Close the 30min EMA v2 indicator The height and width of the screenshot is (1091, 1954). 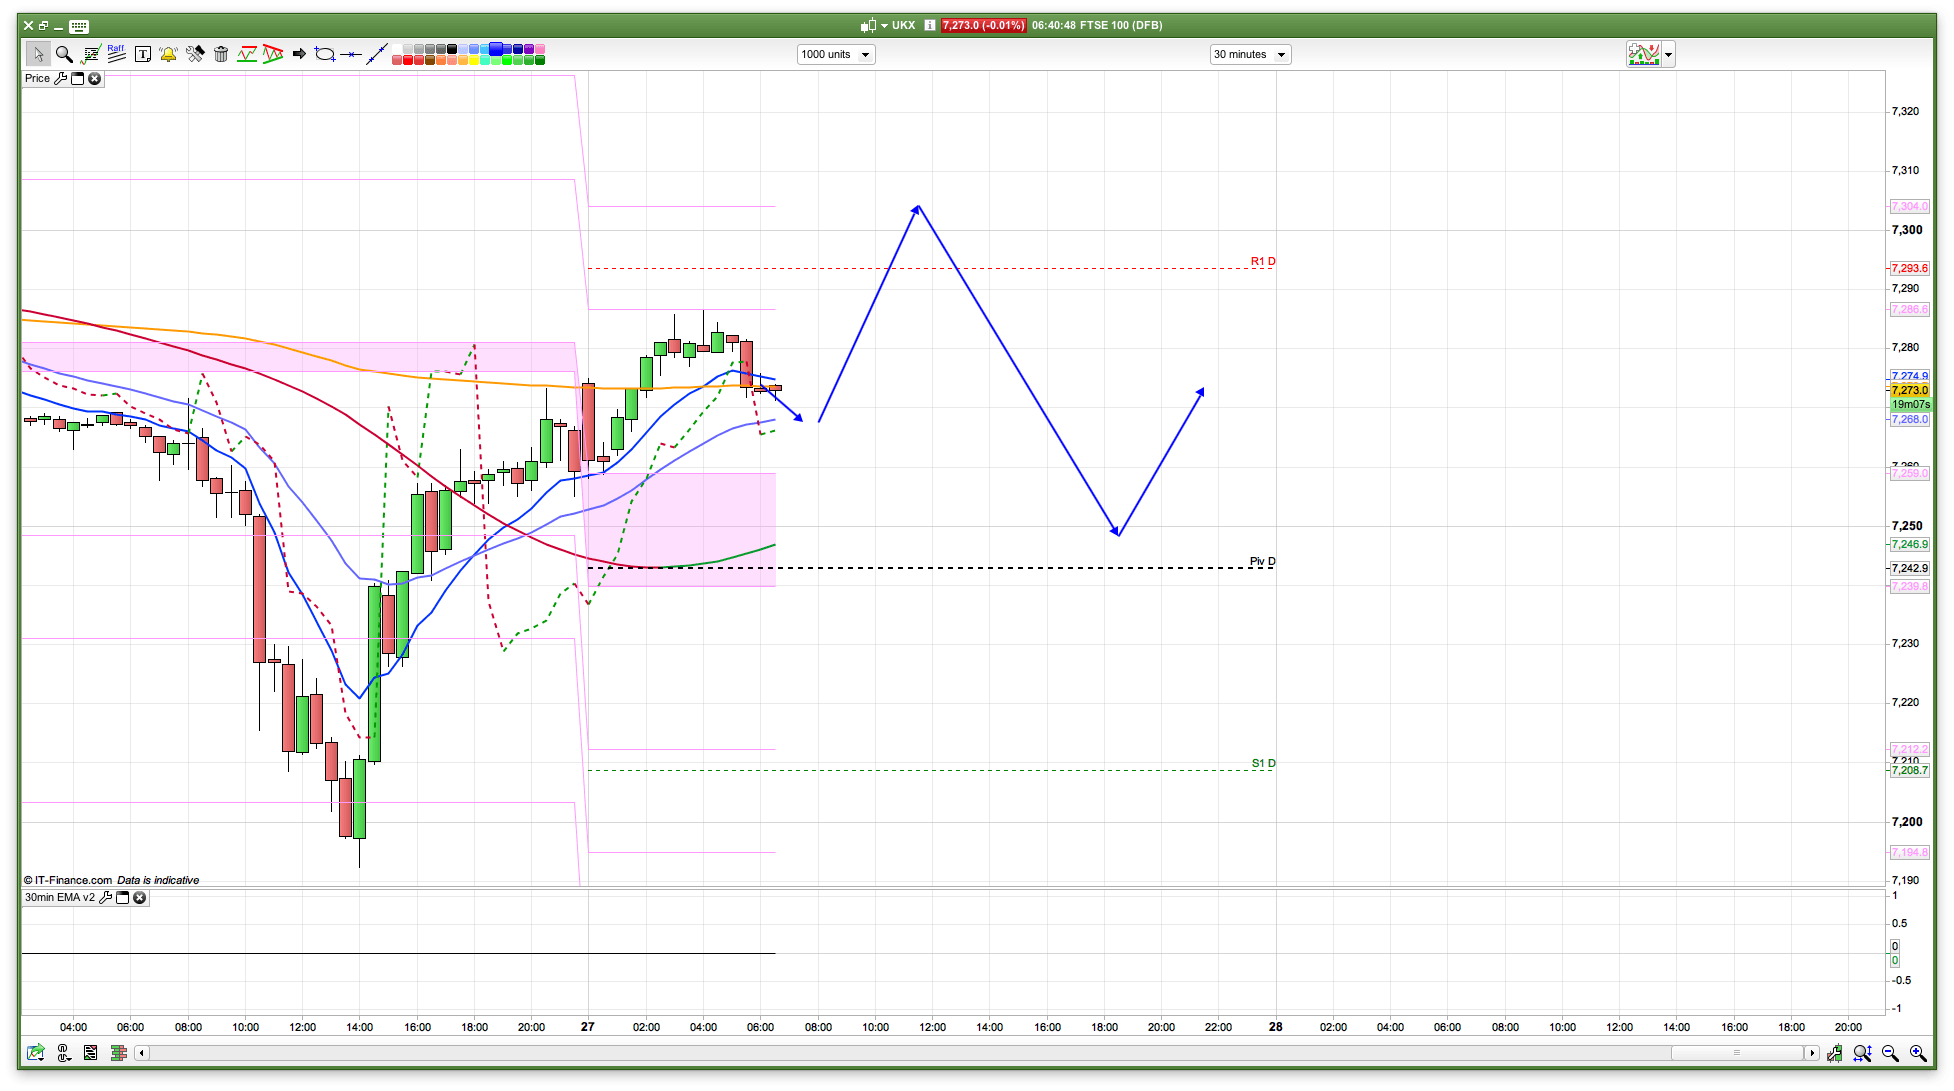click(x=140, y=897)
